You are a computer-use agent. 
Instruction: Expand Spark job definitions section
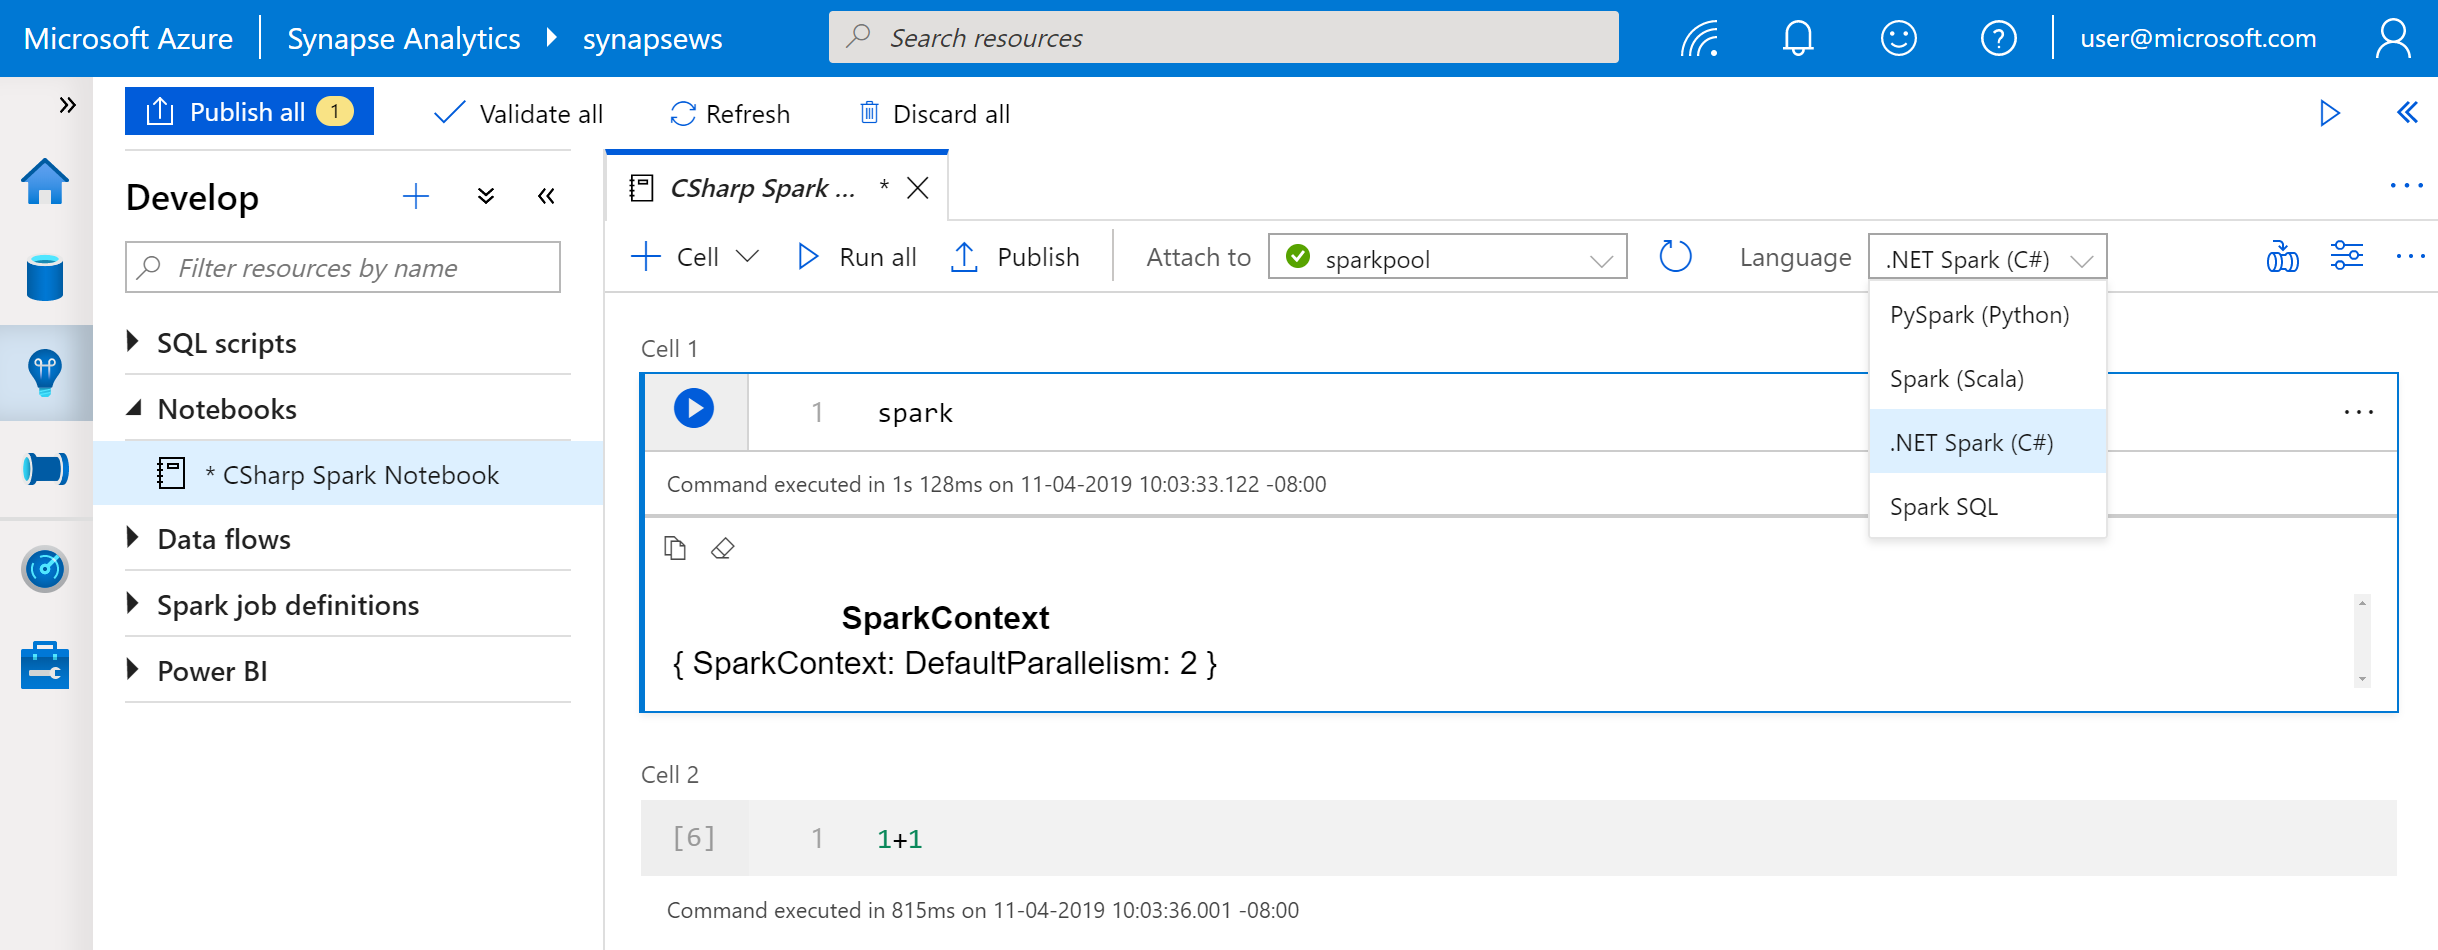[132, 604]
